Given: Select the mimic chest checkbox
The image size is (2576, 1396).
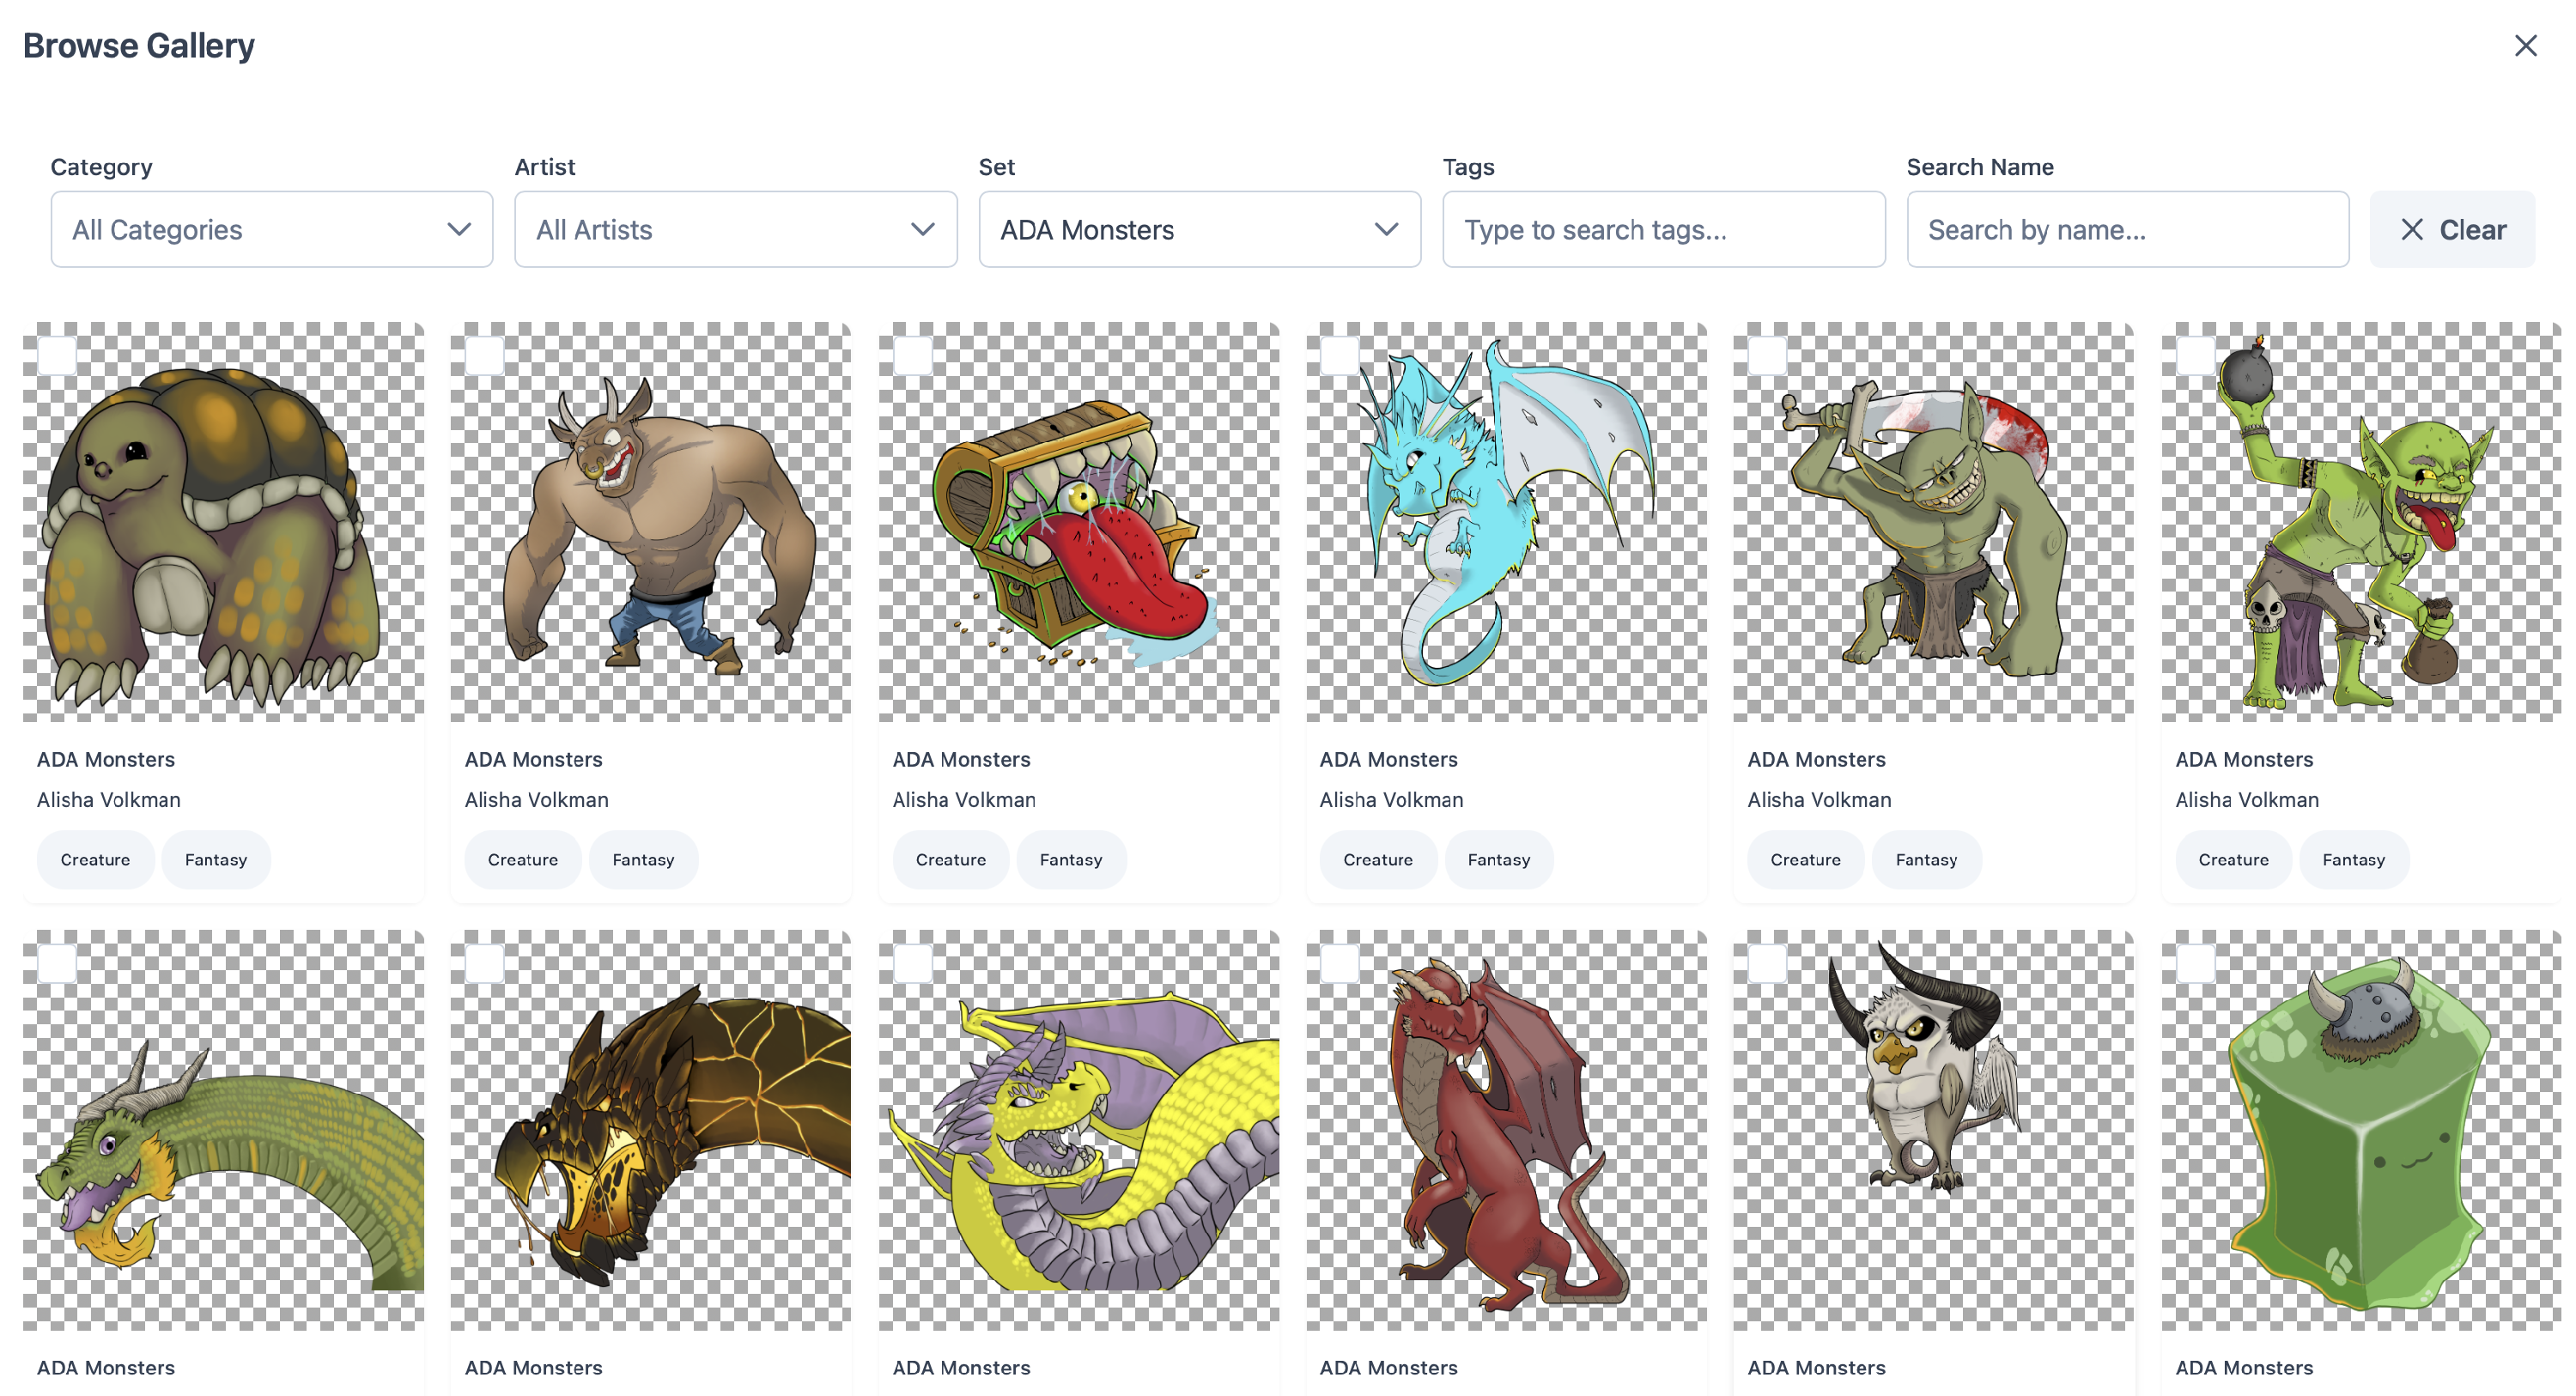Looking at the screenshot, I should 913,356.
